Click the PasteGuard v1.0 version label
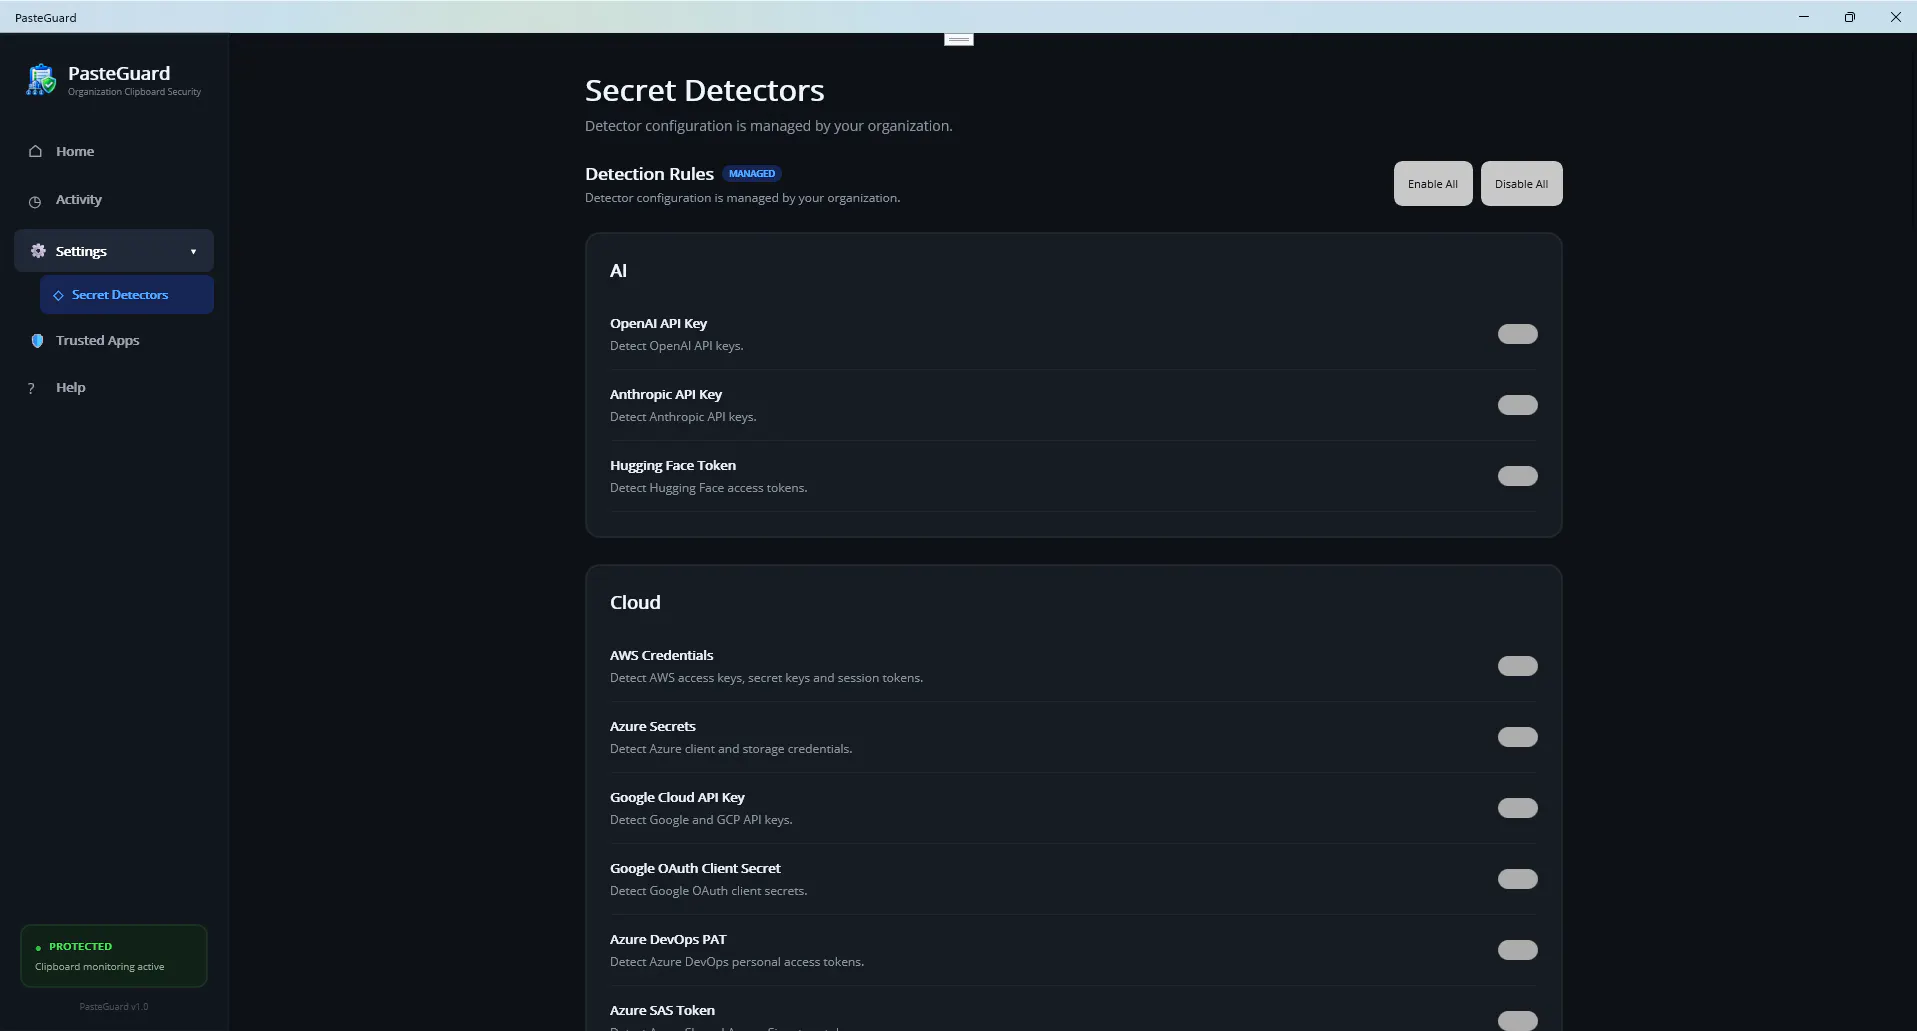Image resolution: width=1917 pixels, height=1031 pixels. click(114, 1007)
